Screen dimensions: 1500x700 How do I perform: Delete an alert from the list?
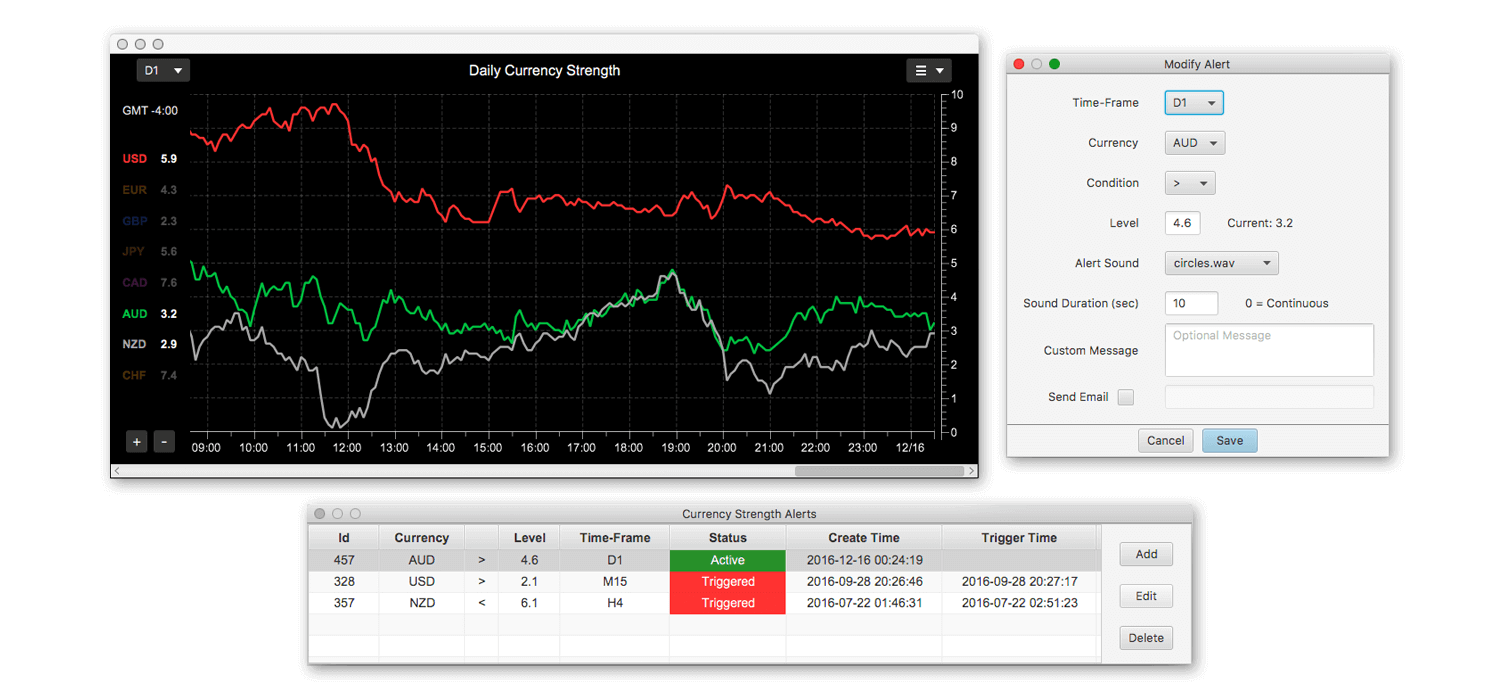coord(1146,637)
